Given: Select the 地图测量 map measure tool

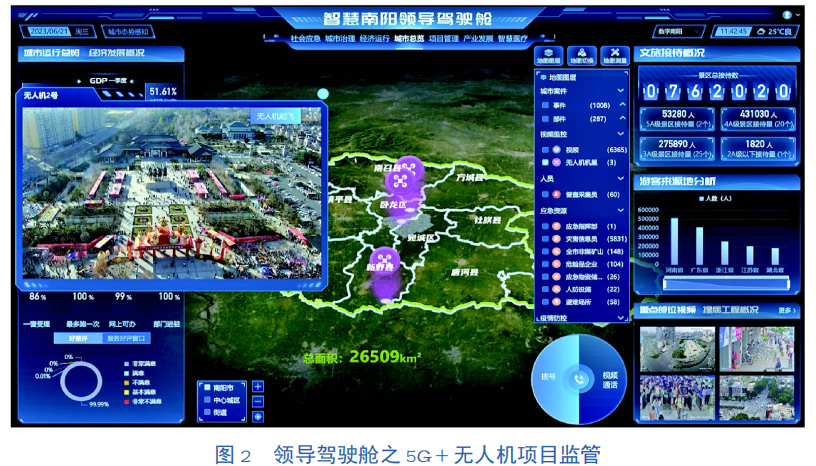Looking at the screenshot, I should pyautogui.click(x=613, y=54).
